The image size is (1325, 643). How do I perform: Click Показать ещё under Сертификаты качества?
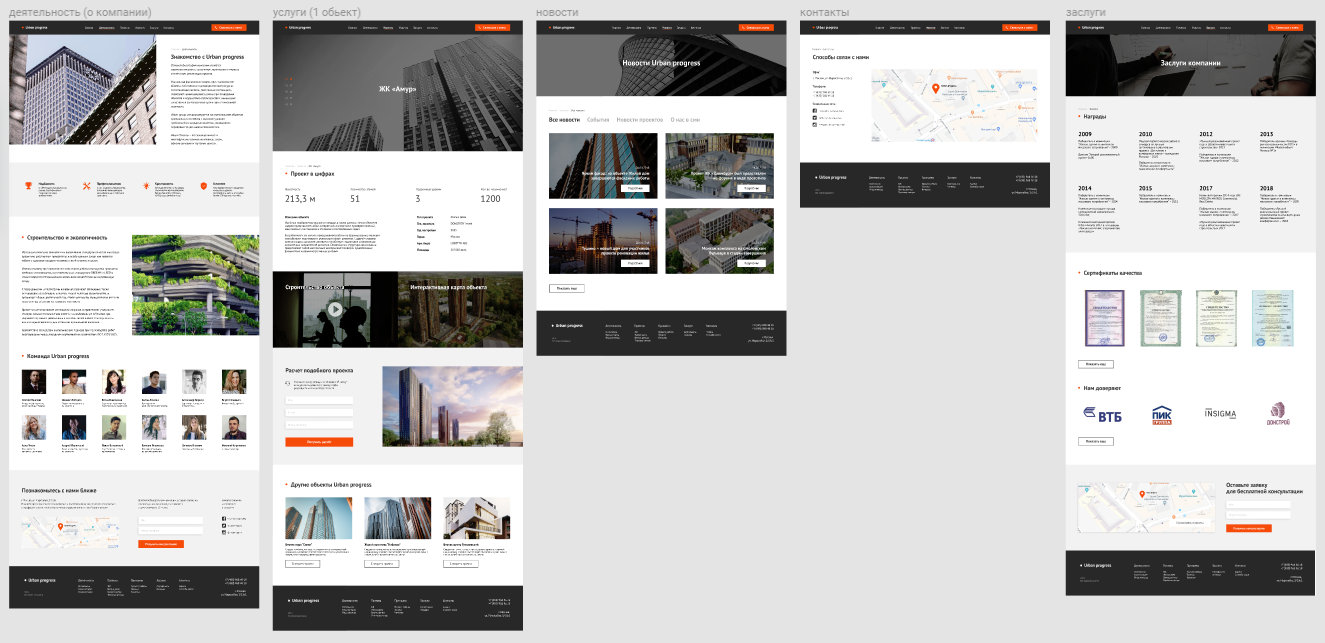1096,364
